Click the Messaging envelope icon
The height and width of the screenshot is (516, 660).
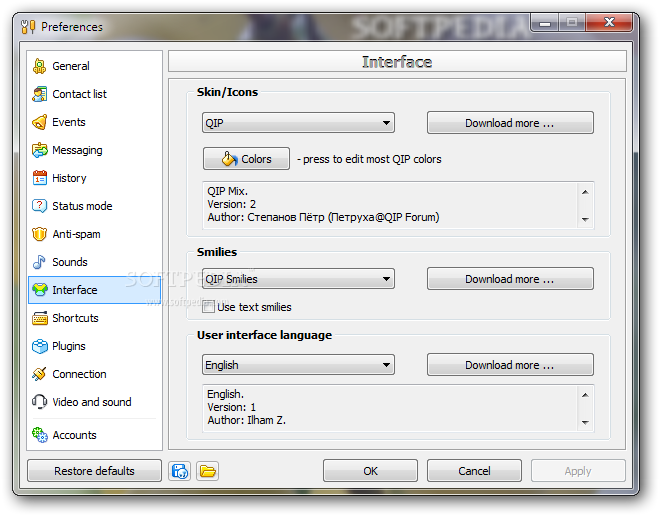click(x=40, y=150)
